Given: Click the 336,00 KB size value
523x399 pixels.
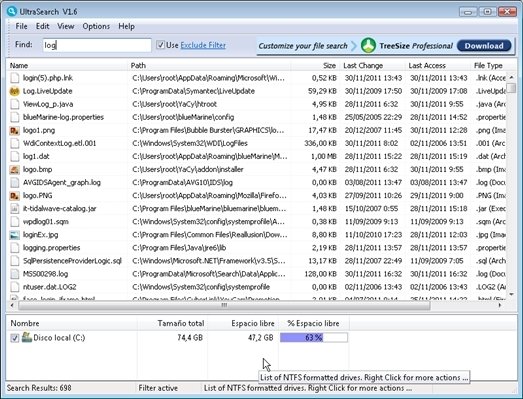Looking at the screenshot, I should [321, 143].
